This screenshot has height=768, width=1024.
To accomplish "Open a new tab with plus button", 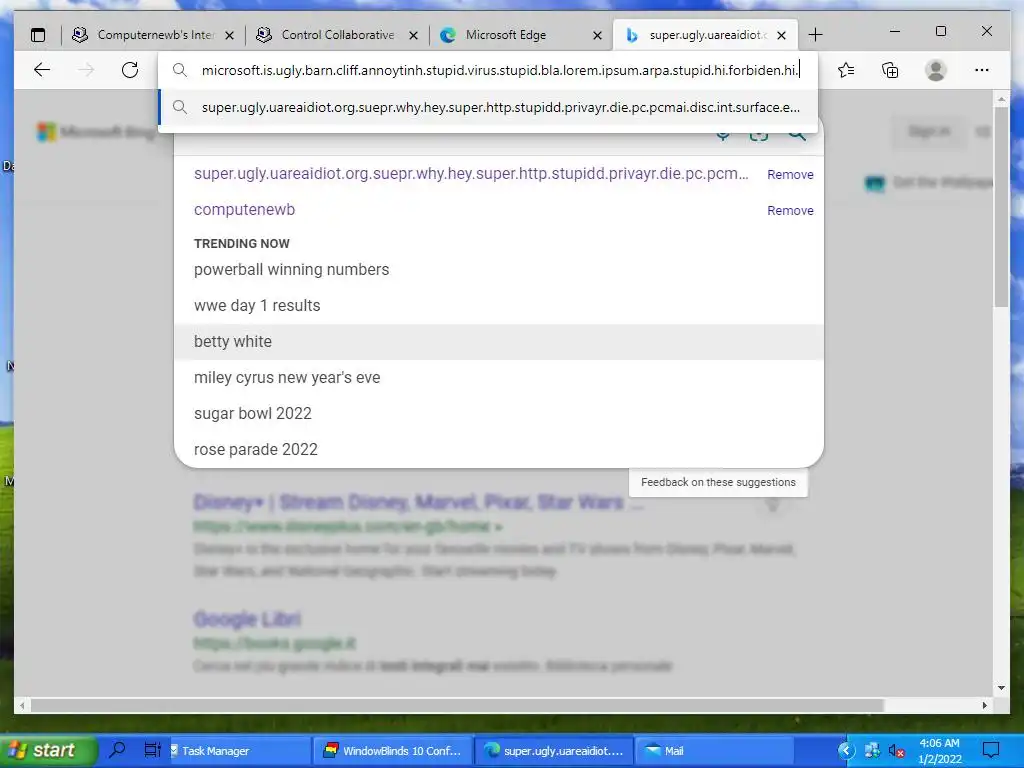I will pyautogui.click(x=815, y=35).
